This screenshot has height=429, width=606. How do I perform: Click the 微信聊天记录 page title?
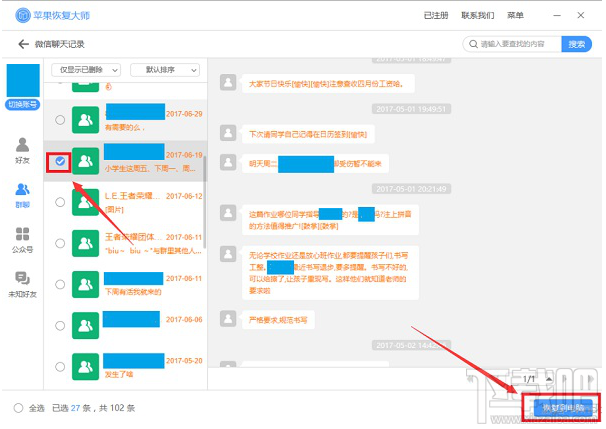coord(60,44)
